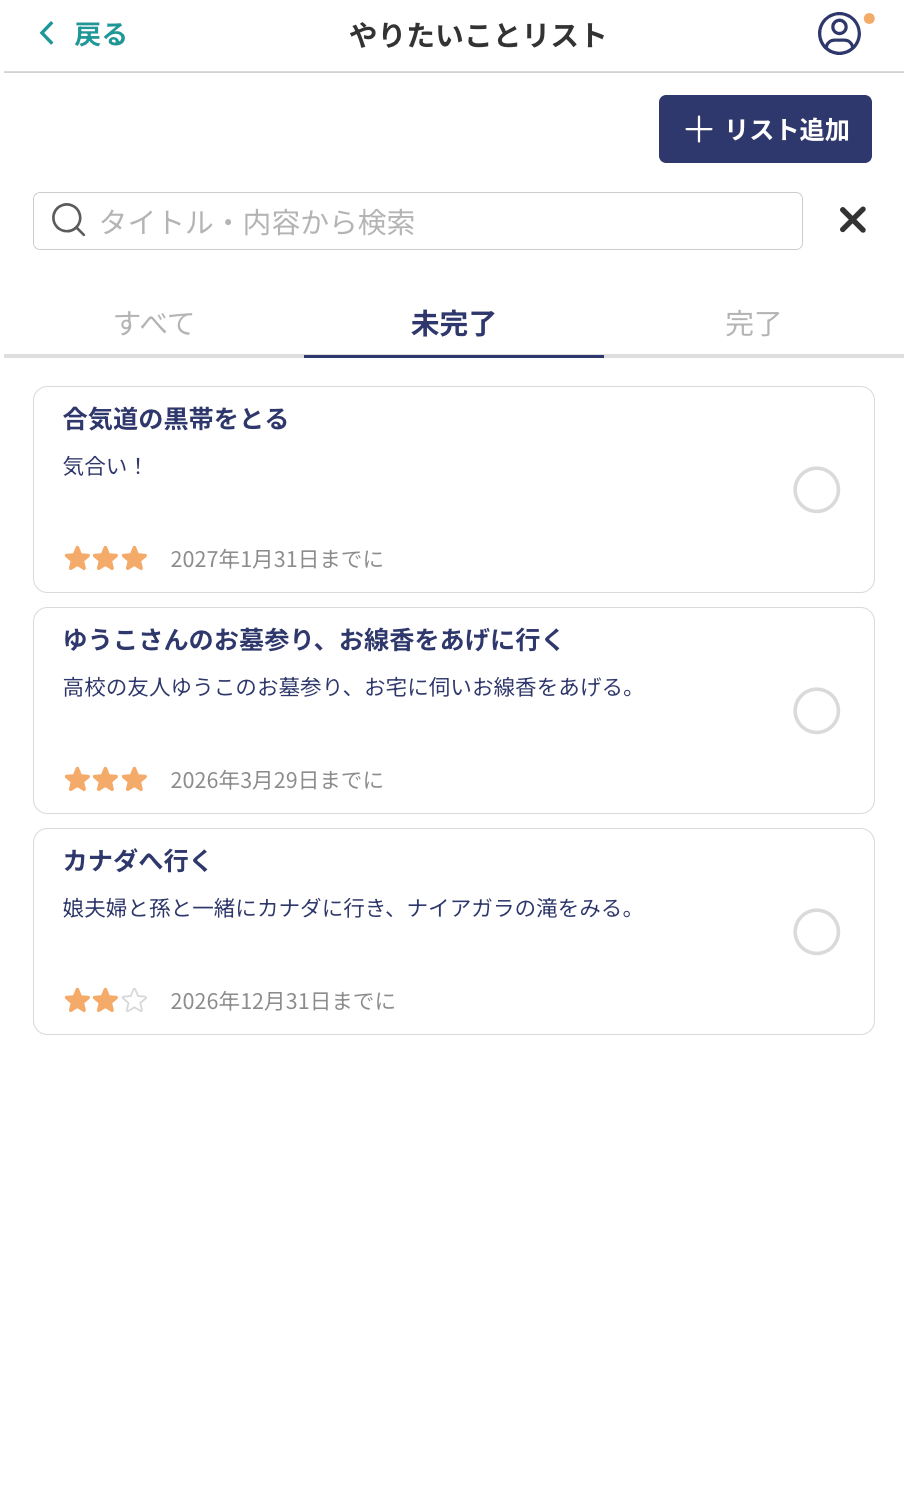
Task: Toggle completion circle for カナダへ行く
Action: 816,932
